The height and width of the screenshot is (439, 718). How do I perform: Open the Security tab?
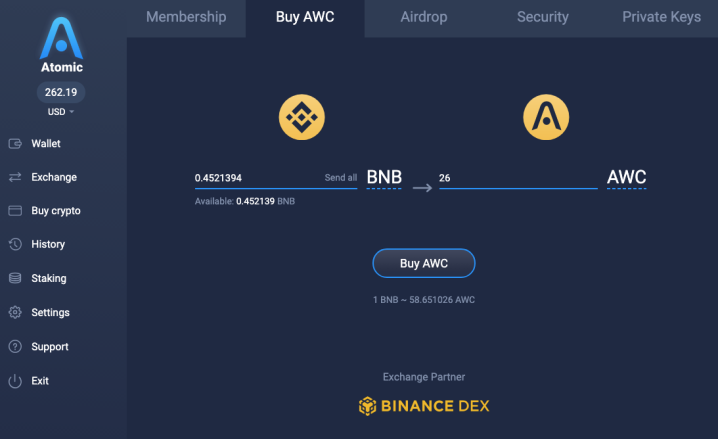click(x=543, y=17)
